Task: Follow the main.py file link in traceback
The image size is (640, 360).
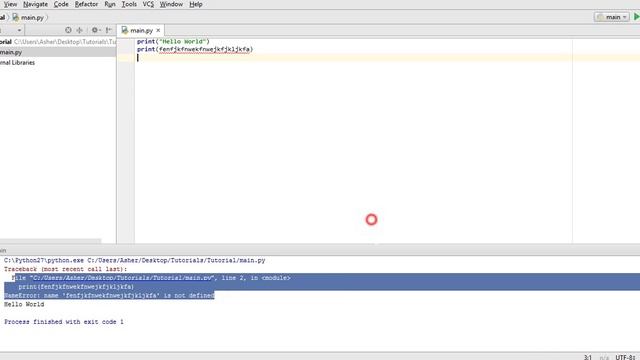Action: coord(122,278)
